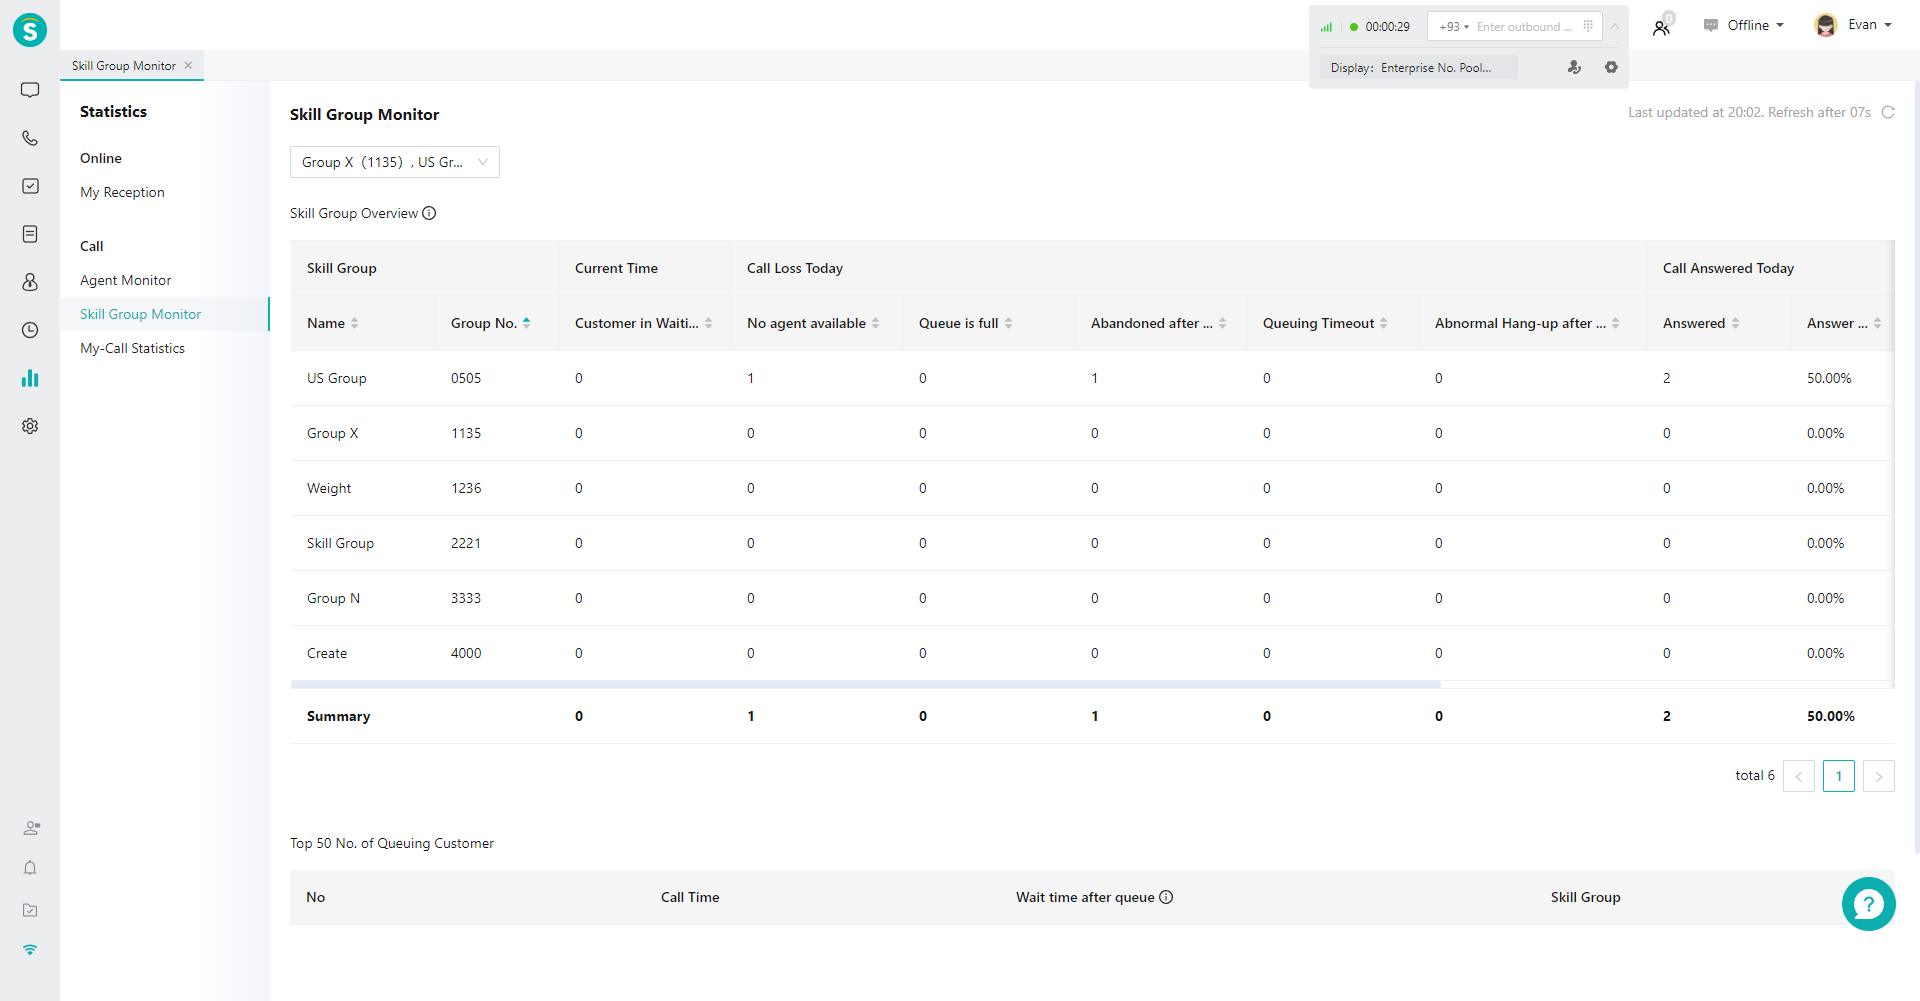1920x1001 pixels.
Task: Open the online visitors icon with badge
Action: point(1662,27)
